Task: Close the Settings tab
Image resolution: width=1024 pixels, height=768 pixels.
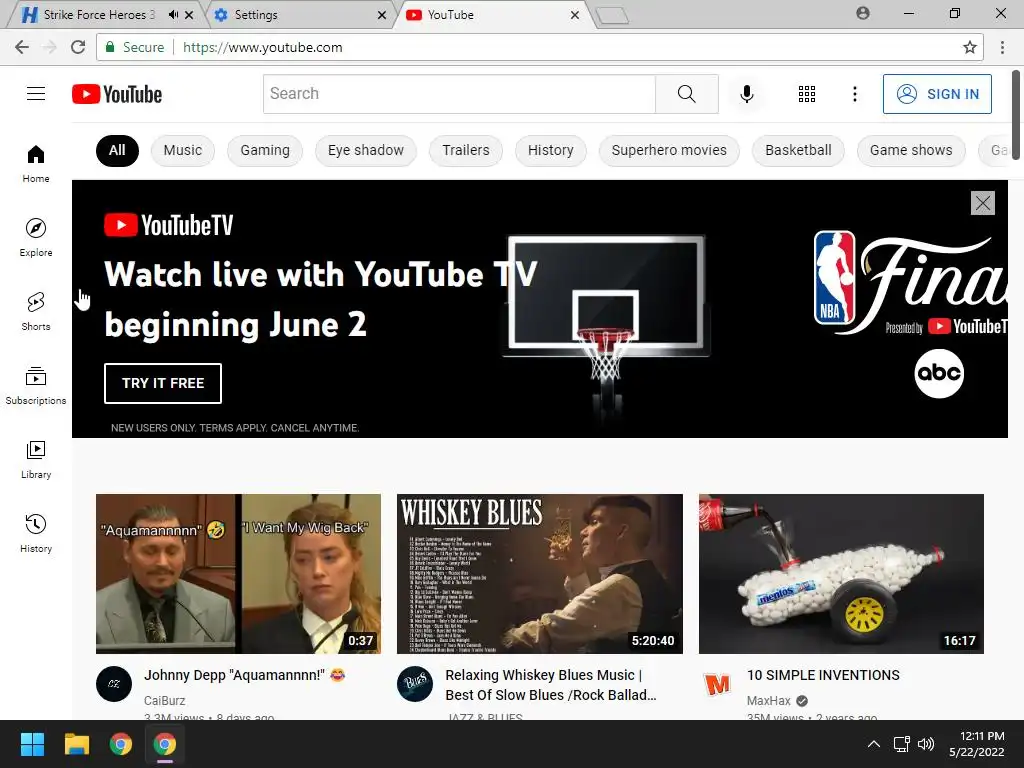Action: tap(382, 14)
